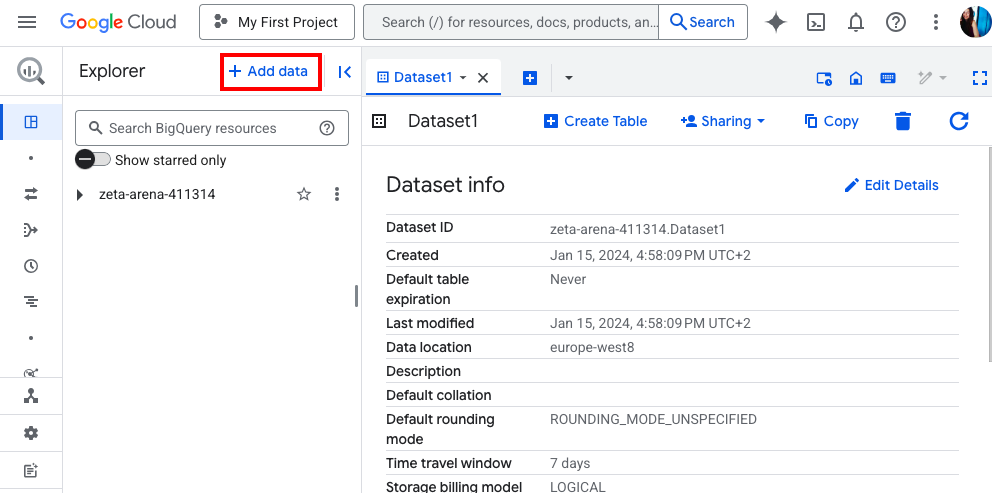The width and height of the screenshot is (992, 493).
Task: Activate Cloud Shell terminal icon
Action: tap(816, 22)
